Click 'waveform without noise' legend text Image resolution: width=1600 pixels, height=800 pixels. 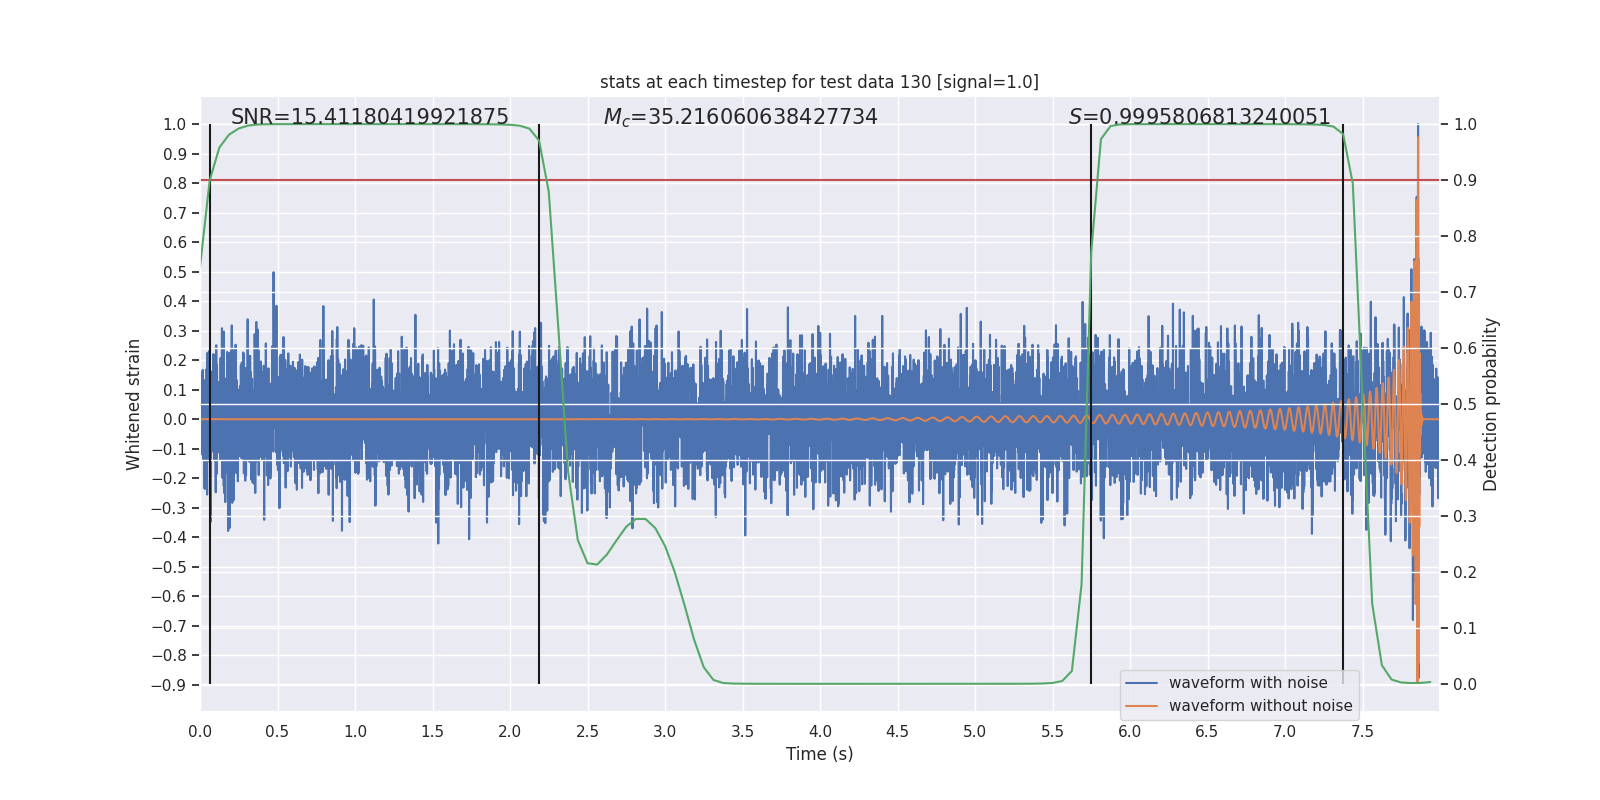[1261, 706]
